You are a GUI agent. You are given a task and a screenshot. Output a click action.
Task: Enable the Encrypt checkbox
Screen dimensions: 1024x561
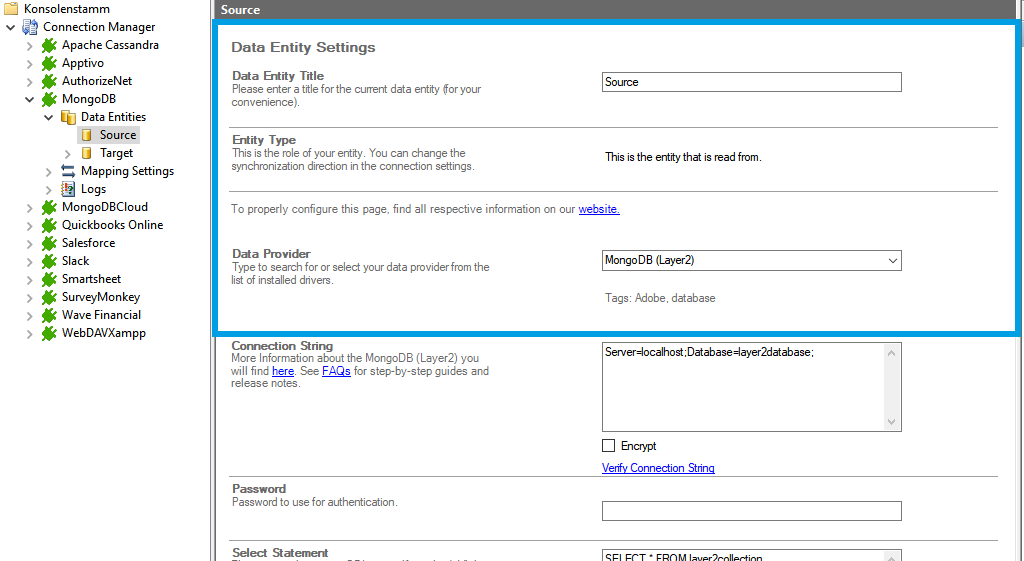608,445
